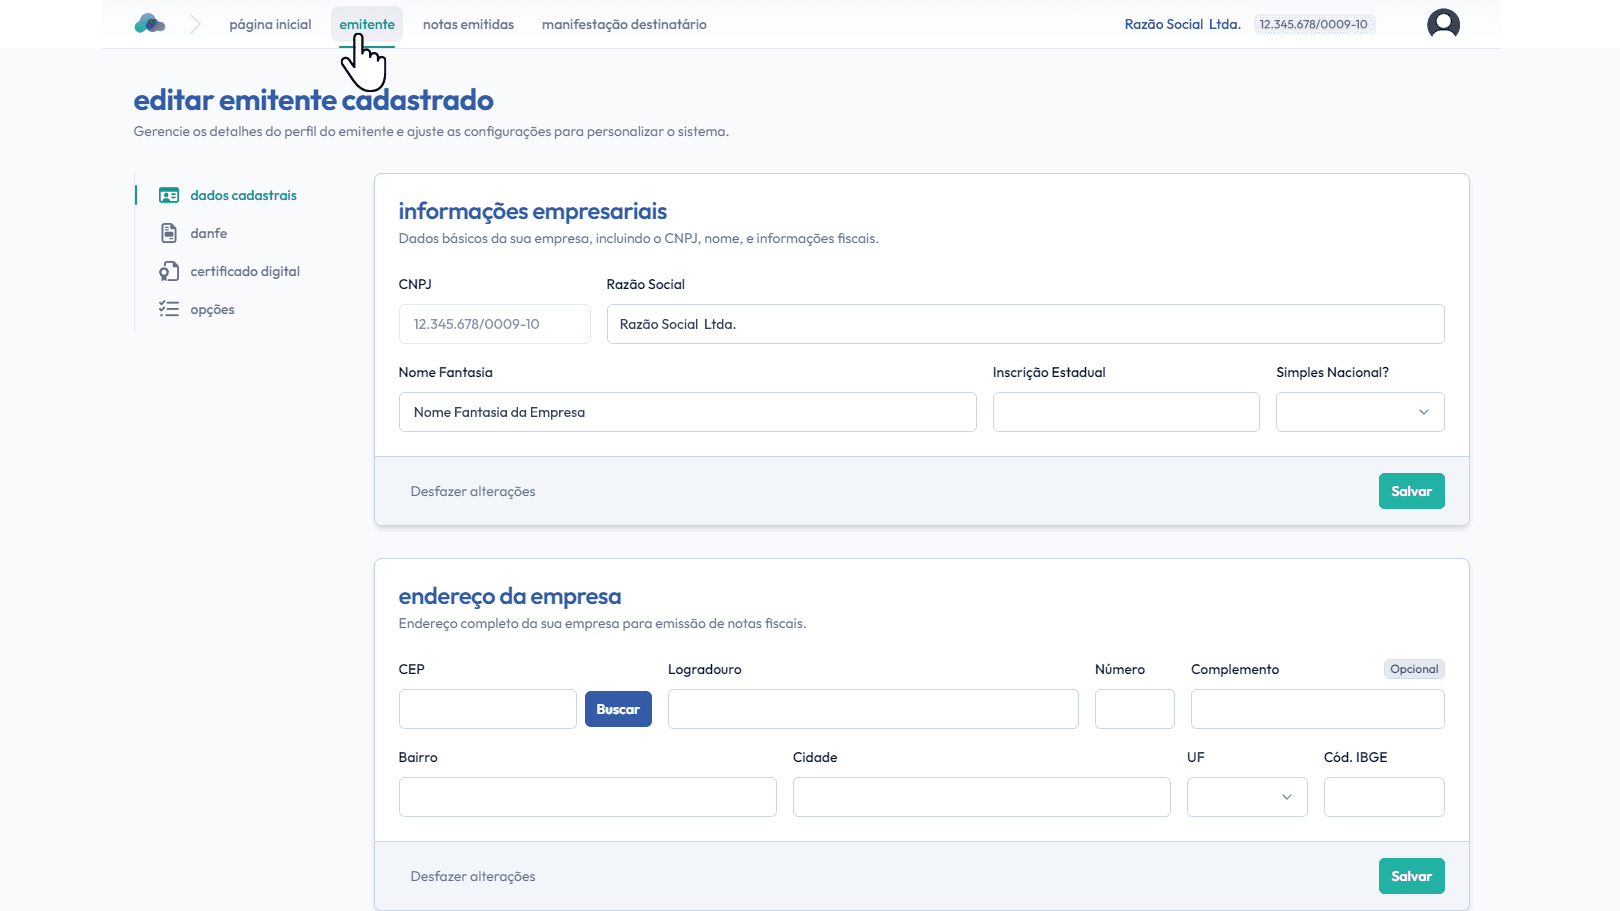Switch to notas emitidas tab
The image size is (1620, 911).
point(468,24)
